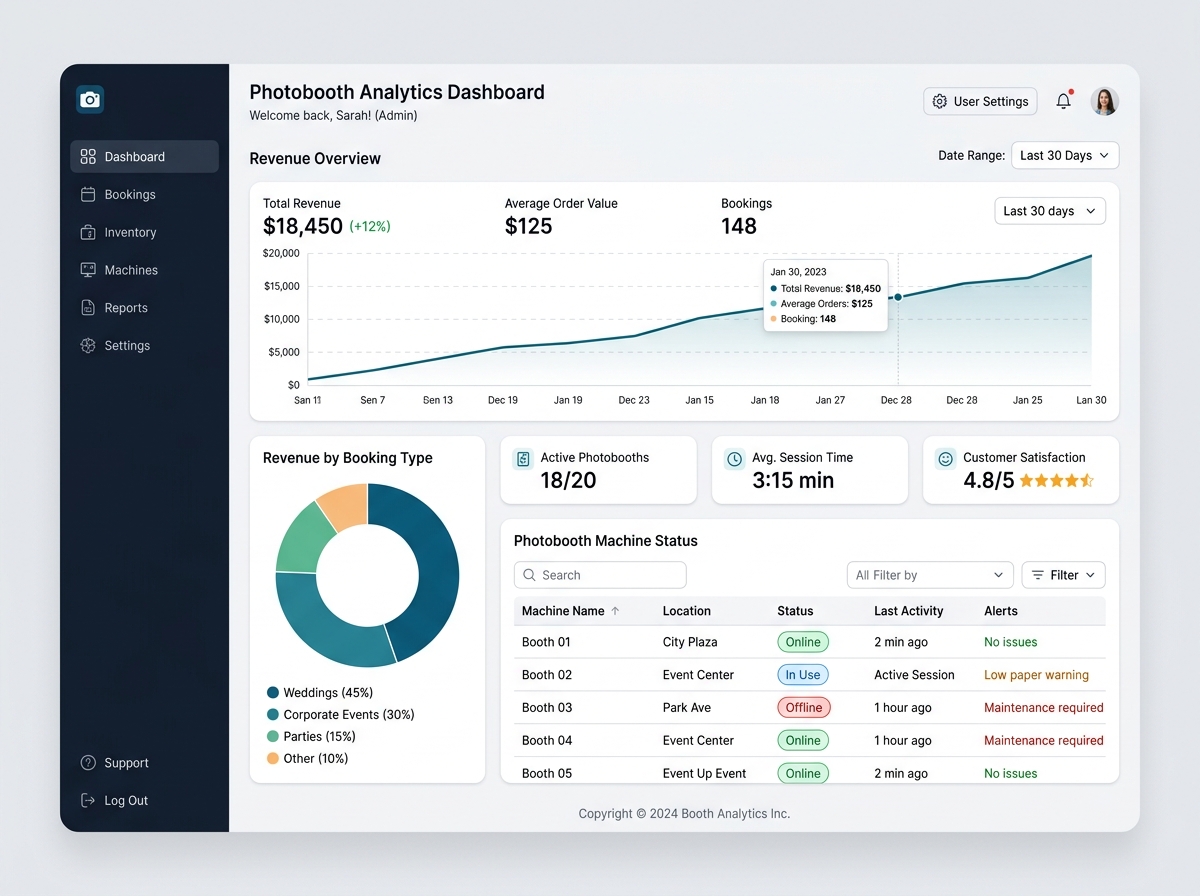Image resolution: width=1200 pixels, height=896 pixels.
Task: Click the Online badge for Booth 05
Action: tap(803, 773)
